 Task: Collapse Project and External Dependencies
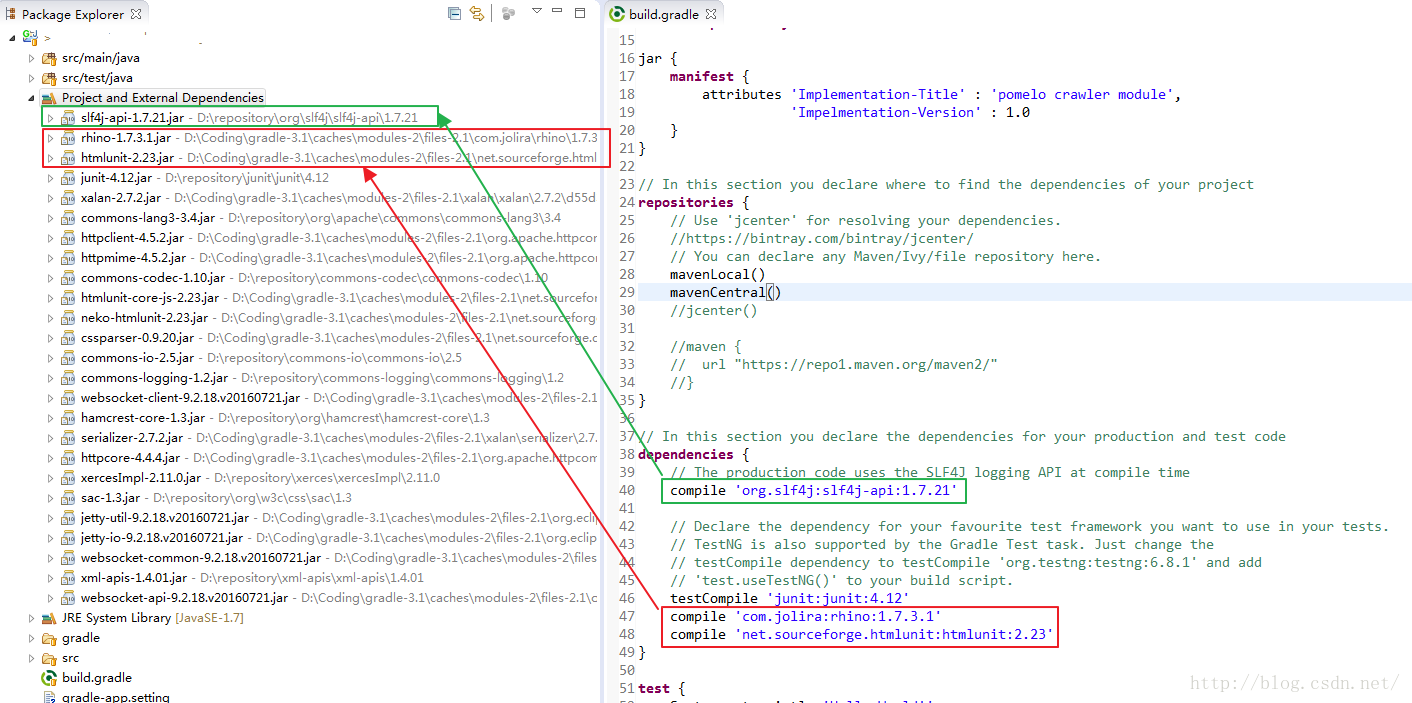click(31, 98)
